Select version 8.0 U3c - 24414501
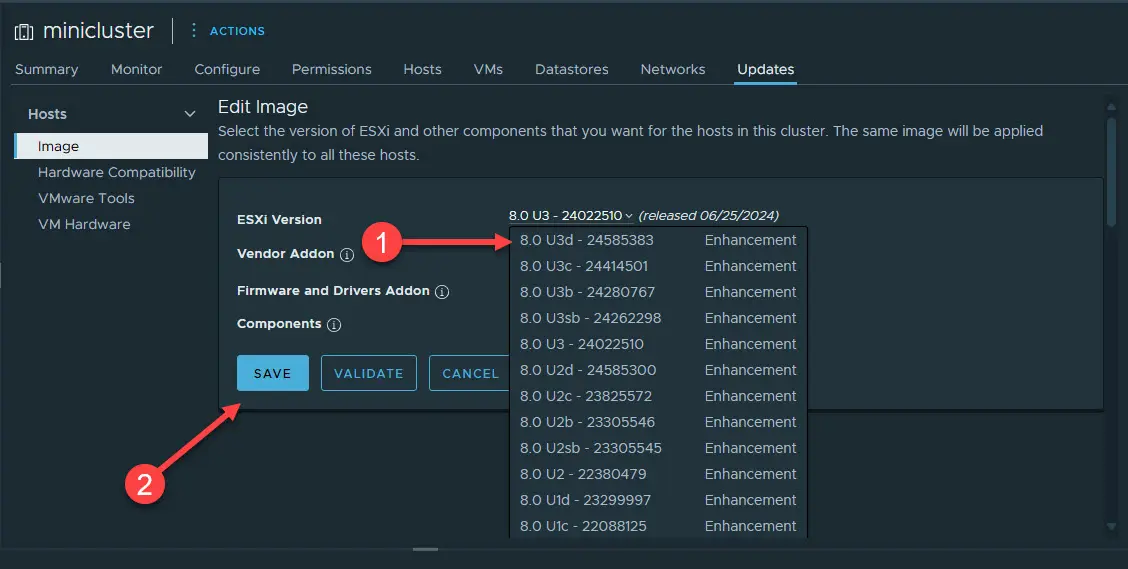The image size is (1128, 569). (658, 266)
